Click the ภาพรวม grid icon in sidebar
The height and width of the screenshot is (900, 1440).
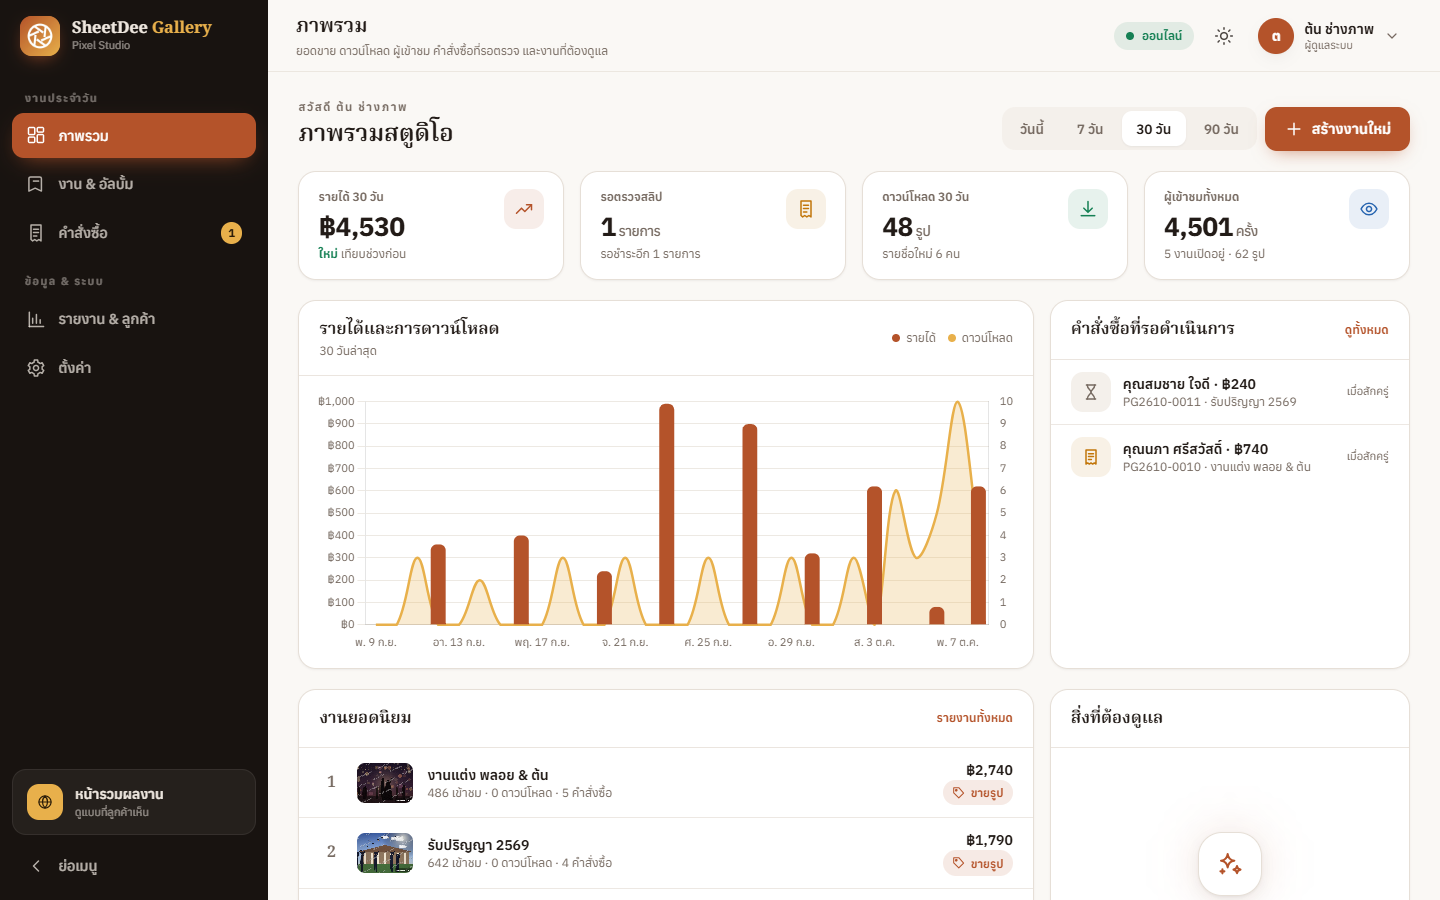pos(36,135)
